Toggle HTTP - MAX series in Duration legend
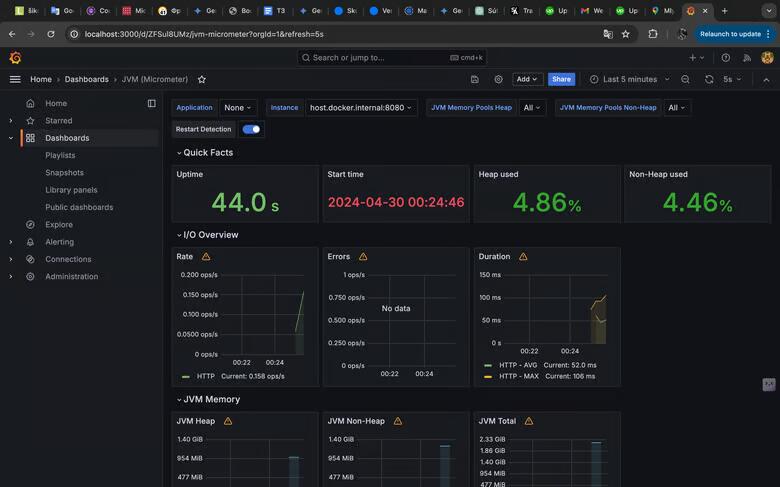 (518, 376)
